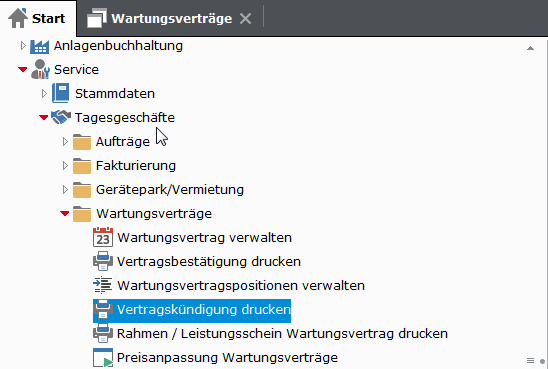Collapse the Wartungsverträge folder arrow
Screen dimensions: 548x369
[65, 213]
